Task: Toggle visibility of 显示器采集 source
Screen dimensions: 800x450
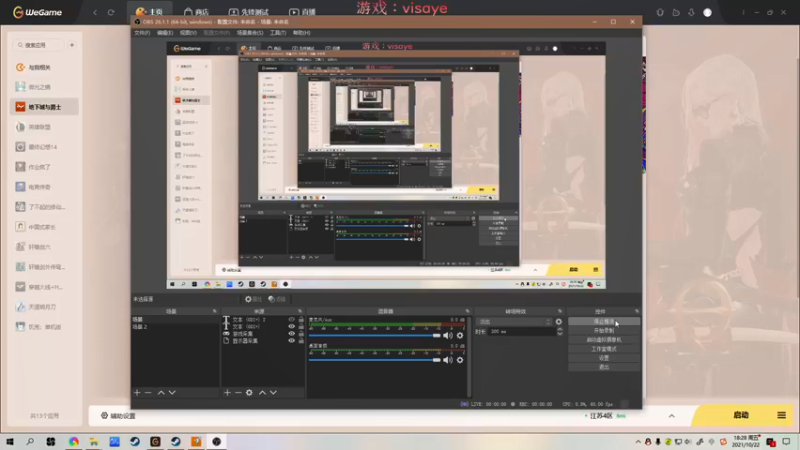Action: pyautogui.click(x=291, y=341)
